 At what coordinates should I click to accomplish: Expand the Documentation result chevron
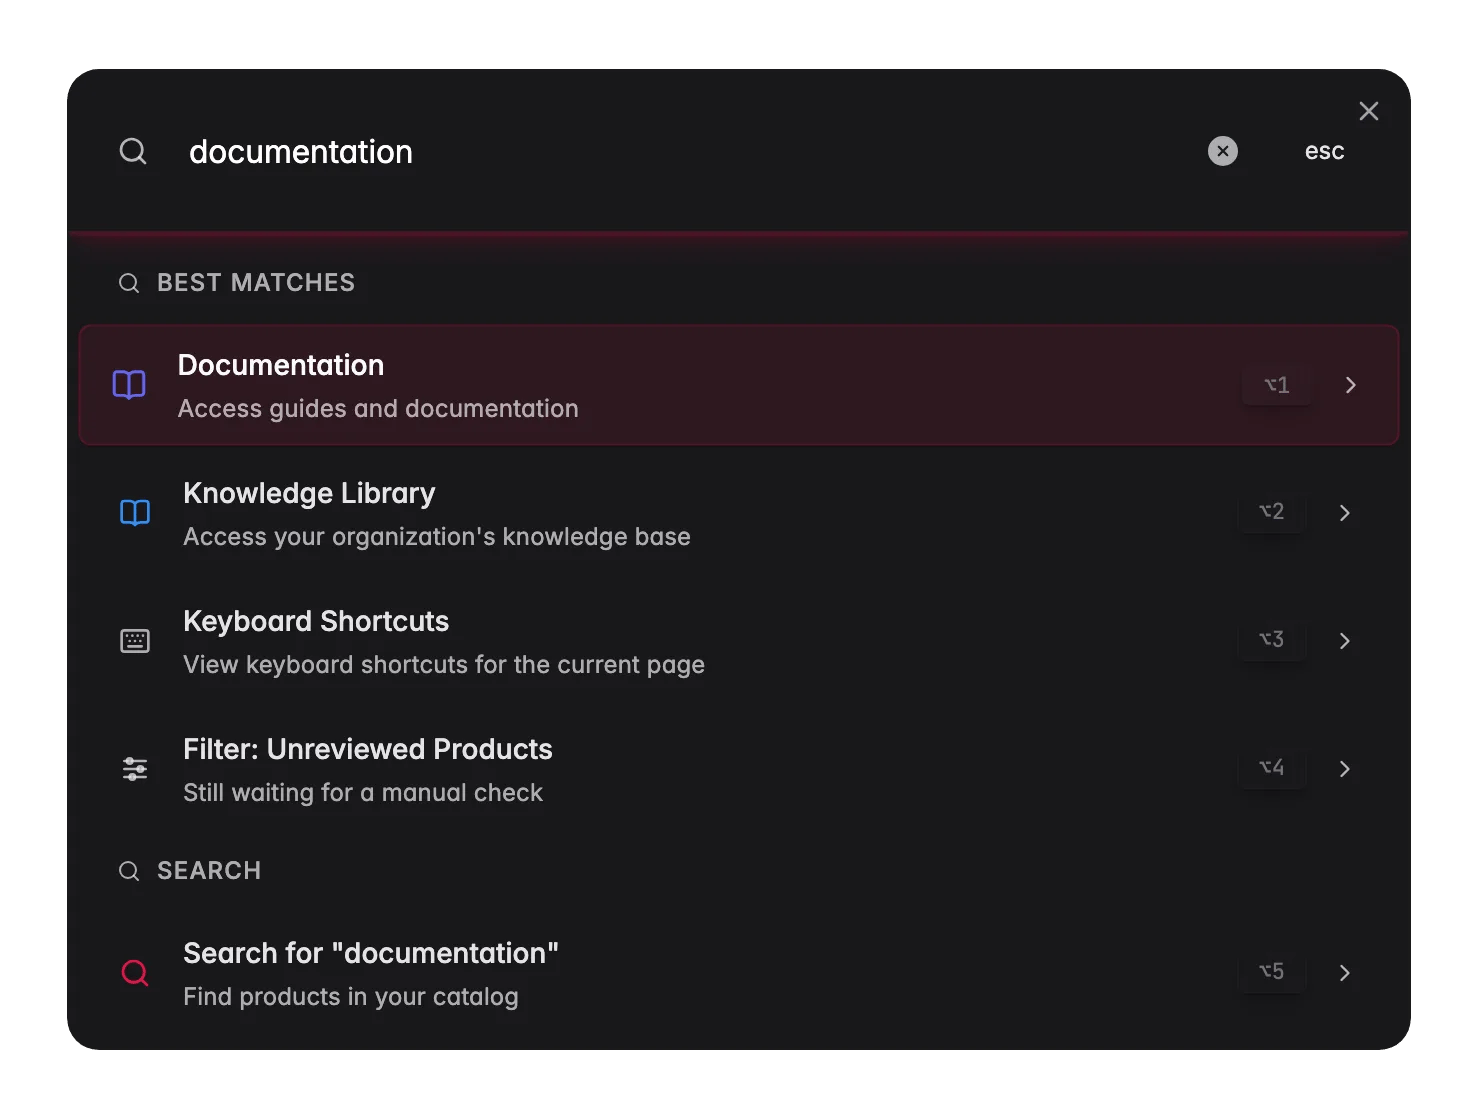pos(1350,385)
